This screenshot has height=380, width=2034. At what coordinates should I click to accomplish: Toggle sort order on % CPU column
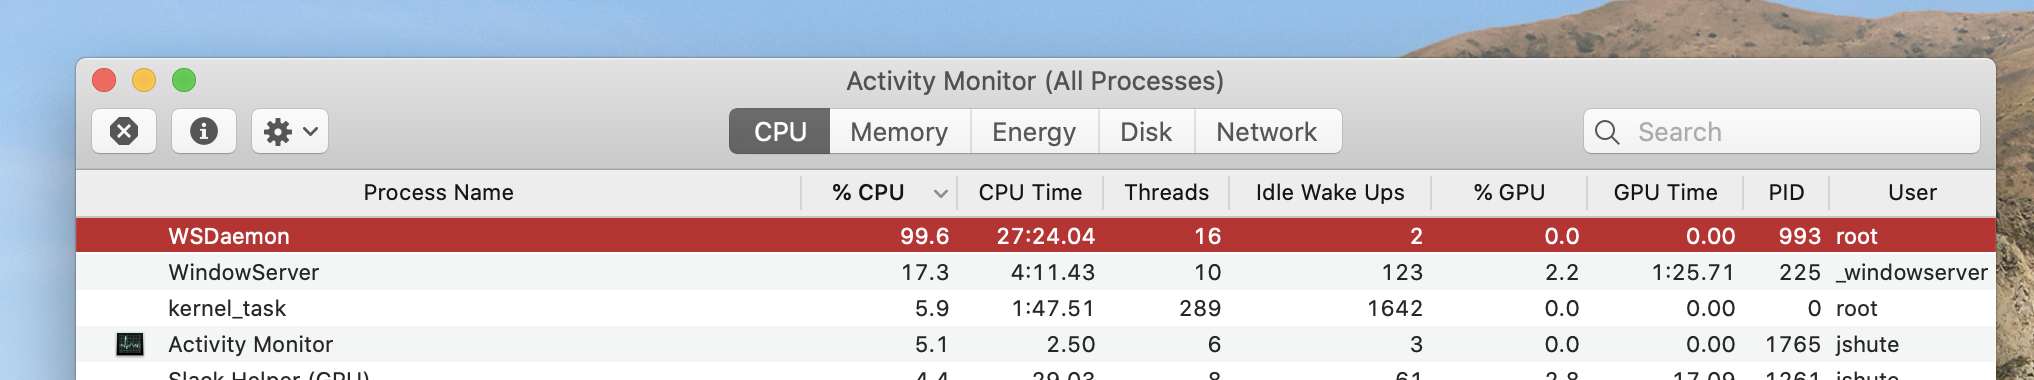point(879,192)
